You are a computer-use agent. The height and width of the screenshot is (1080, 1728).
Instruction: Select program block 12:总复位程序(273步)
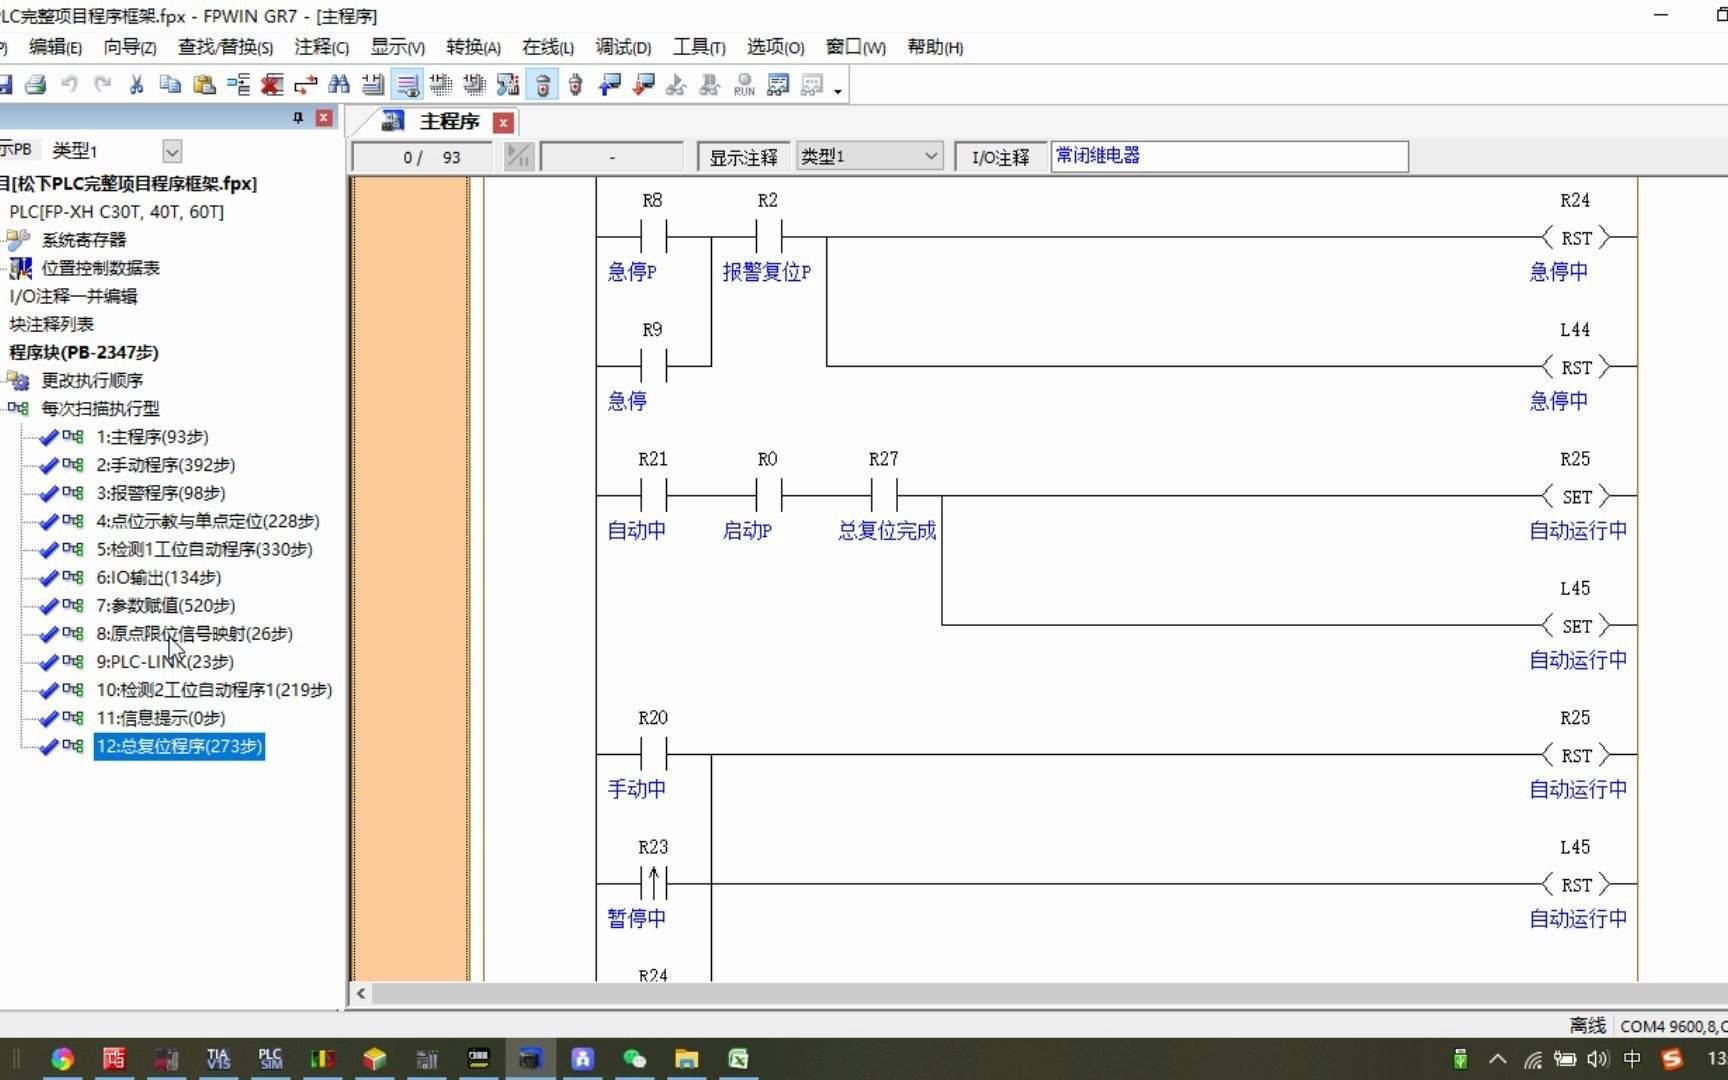click(179, 746)
